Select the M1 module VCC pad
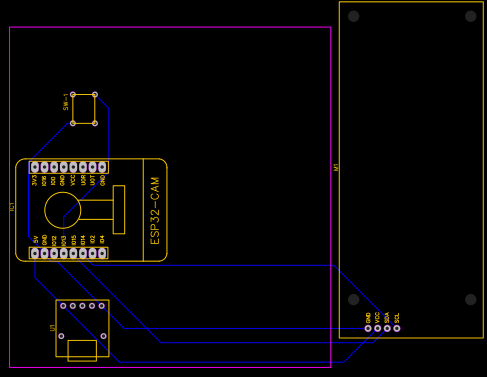This screenshot has height=377, width=487. [x=378, y=328]
